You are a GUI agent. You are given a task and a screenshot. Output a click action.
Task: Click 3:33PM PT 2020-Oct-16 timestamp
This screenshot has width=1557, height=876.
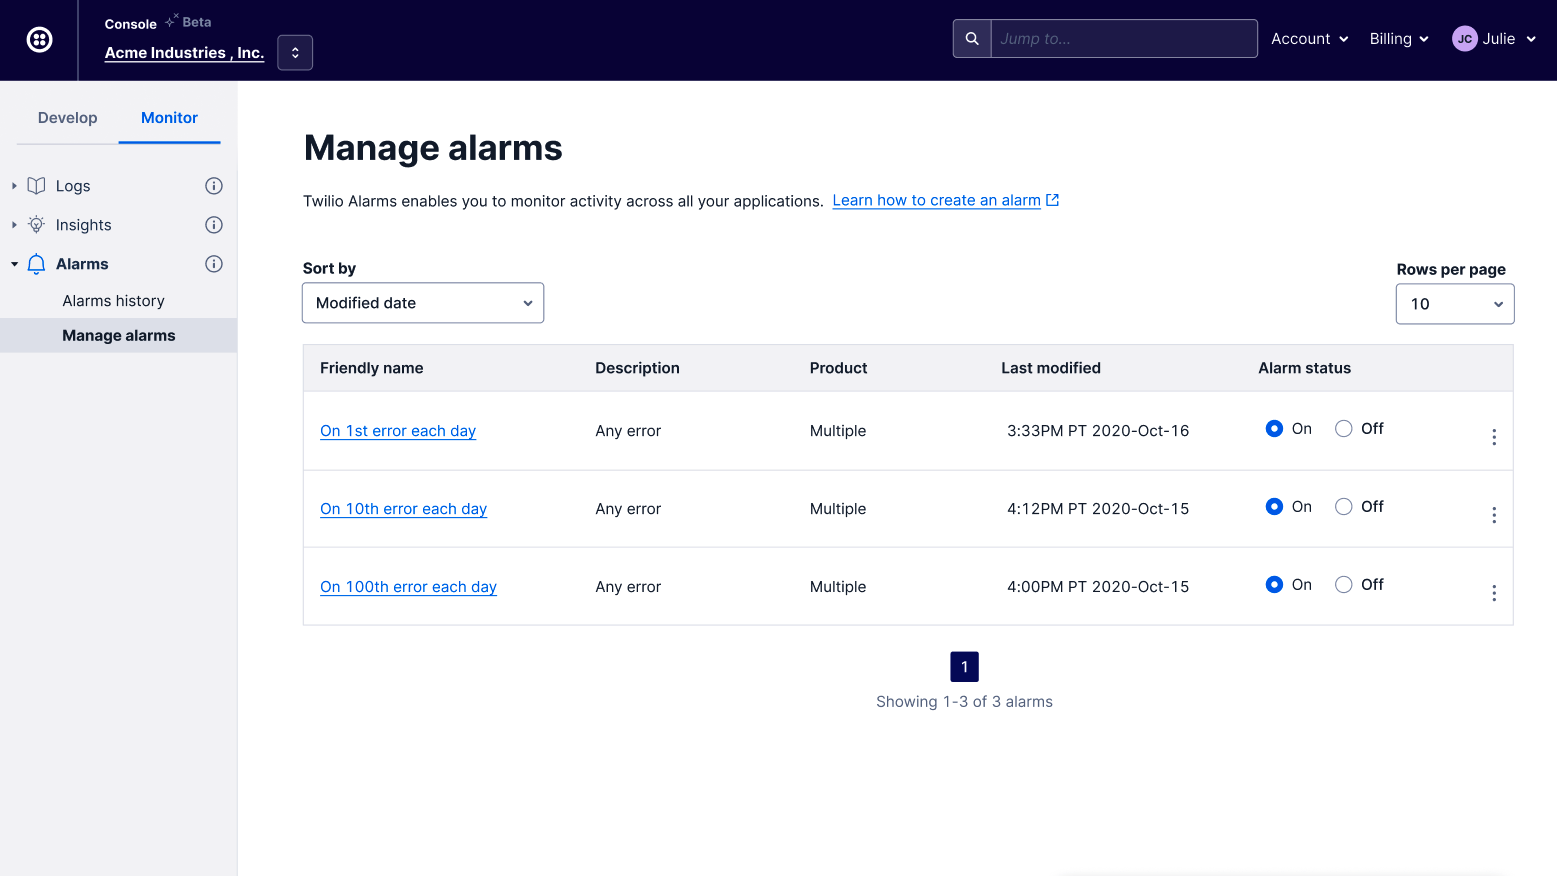click(x=1098, y=431)
